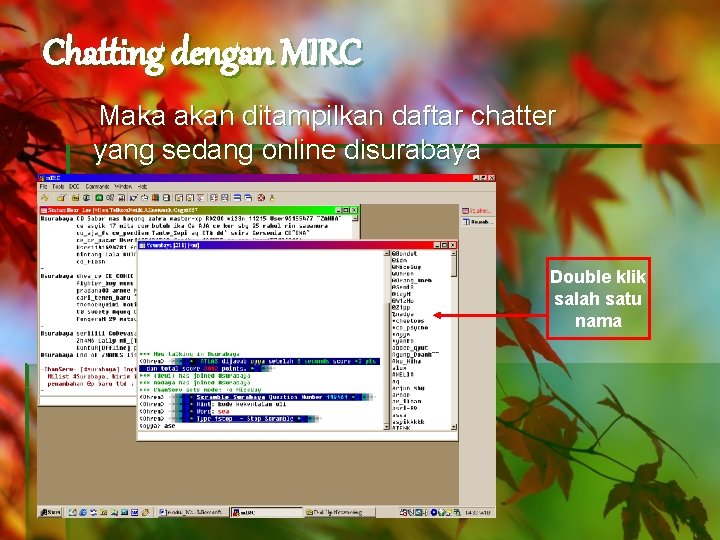Click the globe Channels list toolbar icon
Image resolution: width=720 pixels, height=540 pixels.
click(86, 198)
